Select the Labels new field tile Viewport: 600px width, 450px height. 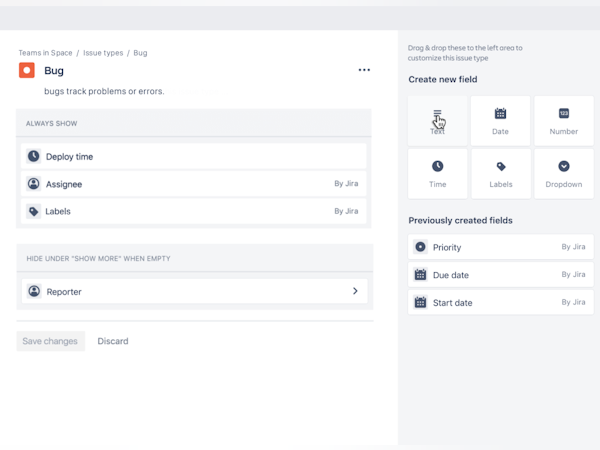500,173
